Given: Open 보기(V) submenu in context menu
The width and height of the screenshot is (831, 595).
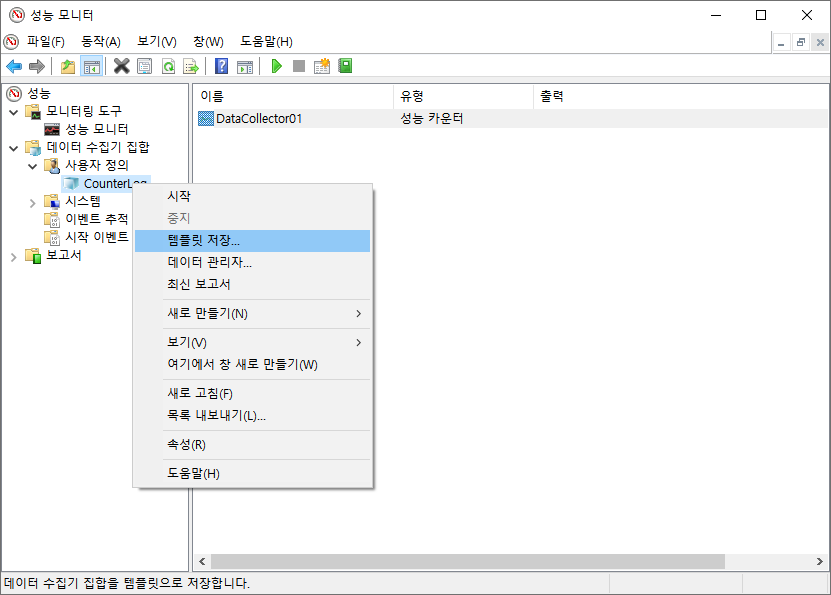Looking at the screenshot, I should [253, 342].
